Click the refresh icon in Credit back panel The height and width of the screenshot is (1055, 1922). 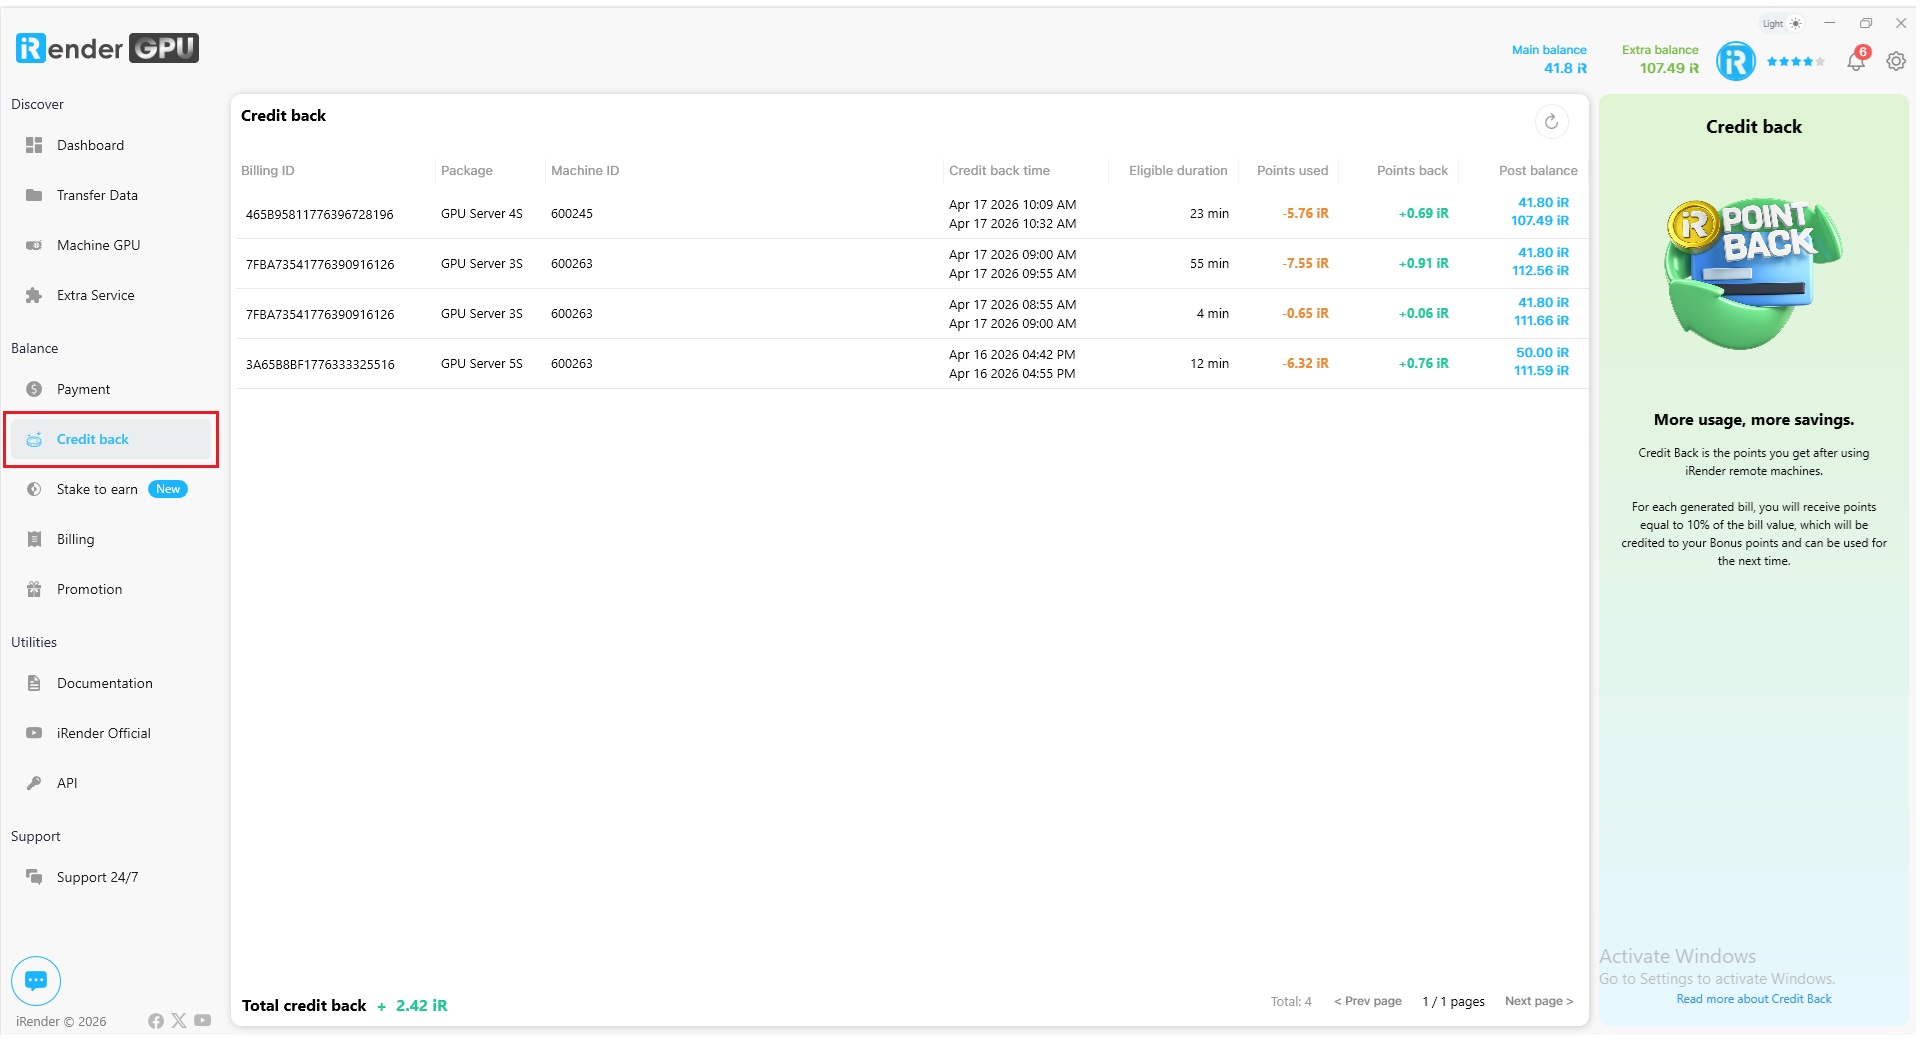coord(1551,122)
